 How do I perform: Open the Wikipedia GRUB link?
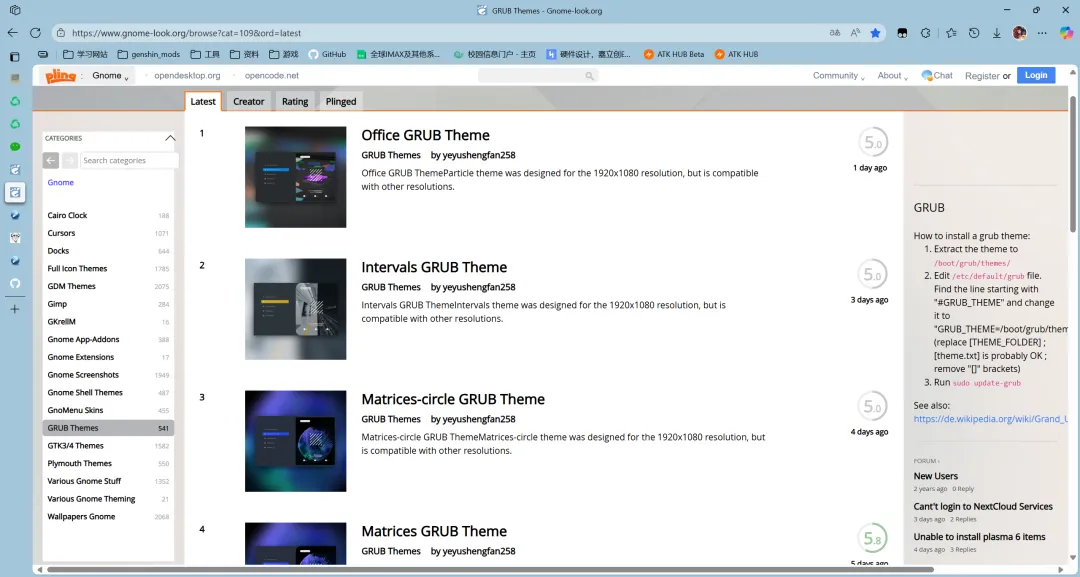coord(990,419)
